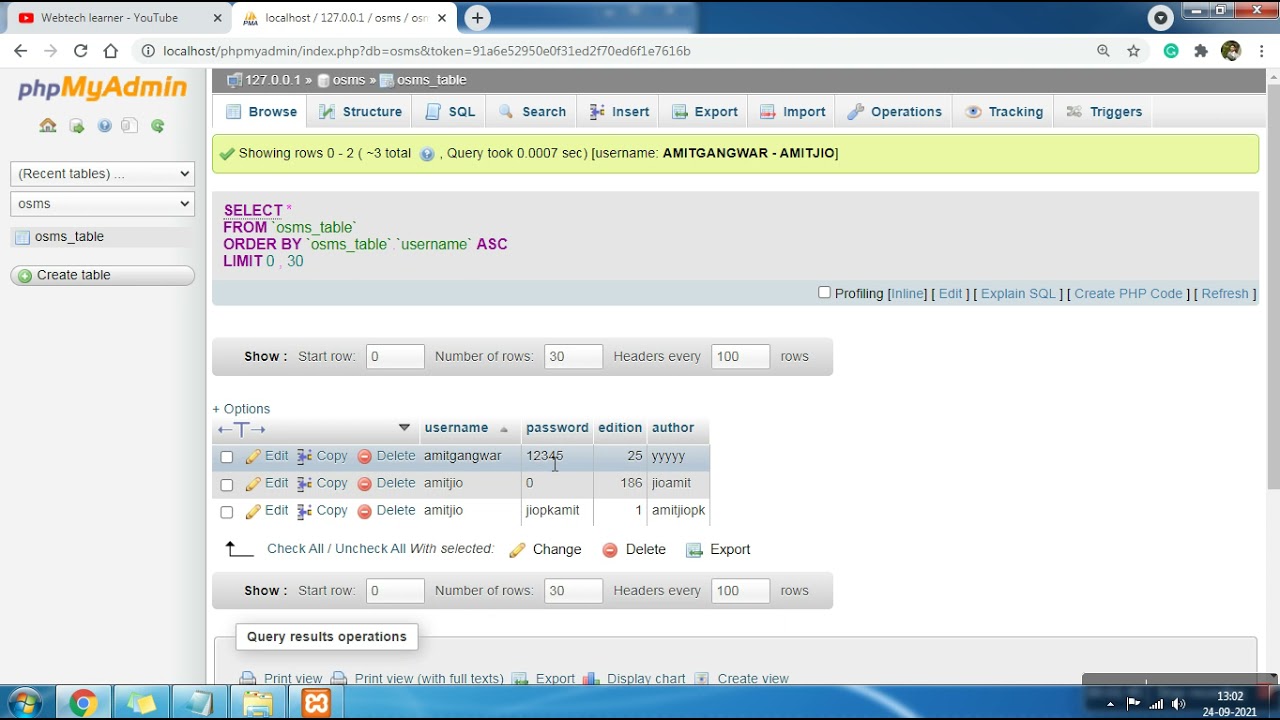Toggle the Profiling checkbox
Screen dimensions: 1280x720
824,293
